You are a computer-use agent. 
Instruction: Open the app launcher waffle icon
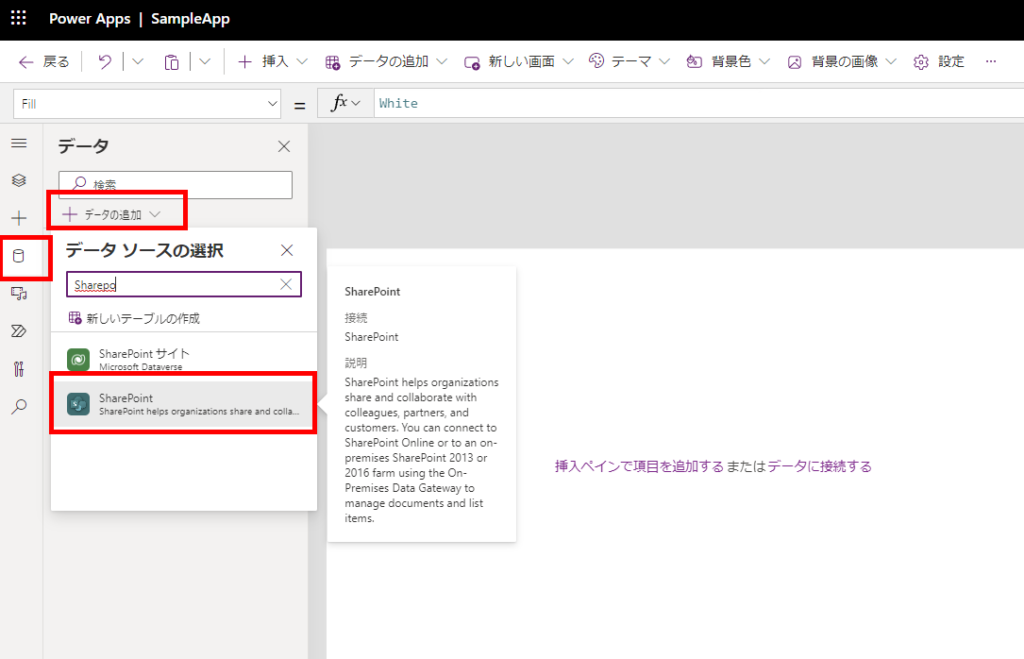(x=18, y=18)
